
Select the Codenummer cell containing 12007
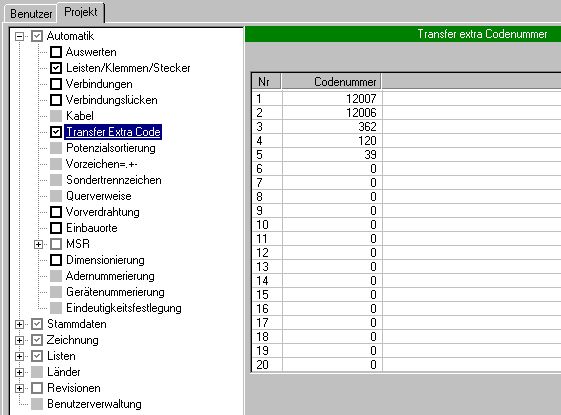click(332, 98)
